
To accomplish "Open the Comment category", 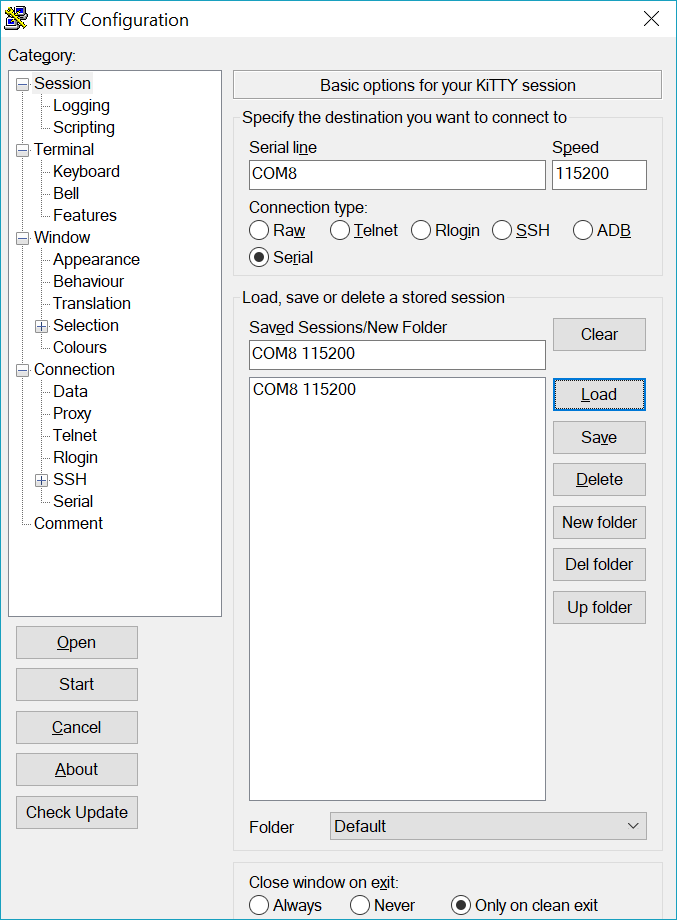I will pyautogui.click(x=69, y=523).
